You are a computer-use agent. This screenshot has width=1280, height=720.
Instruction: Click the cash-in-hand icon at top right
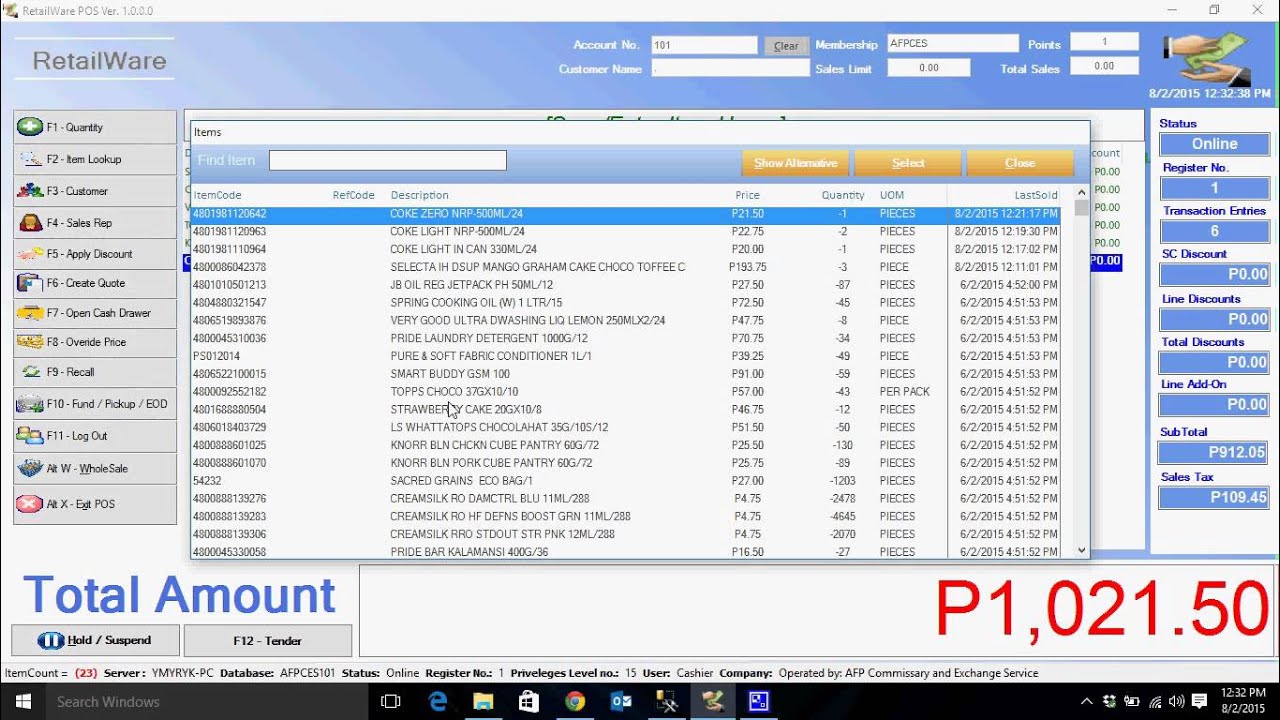click(1207, 59)
